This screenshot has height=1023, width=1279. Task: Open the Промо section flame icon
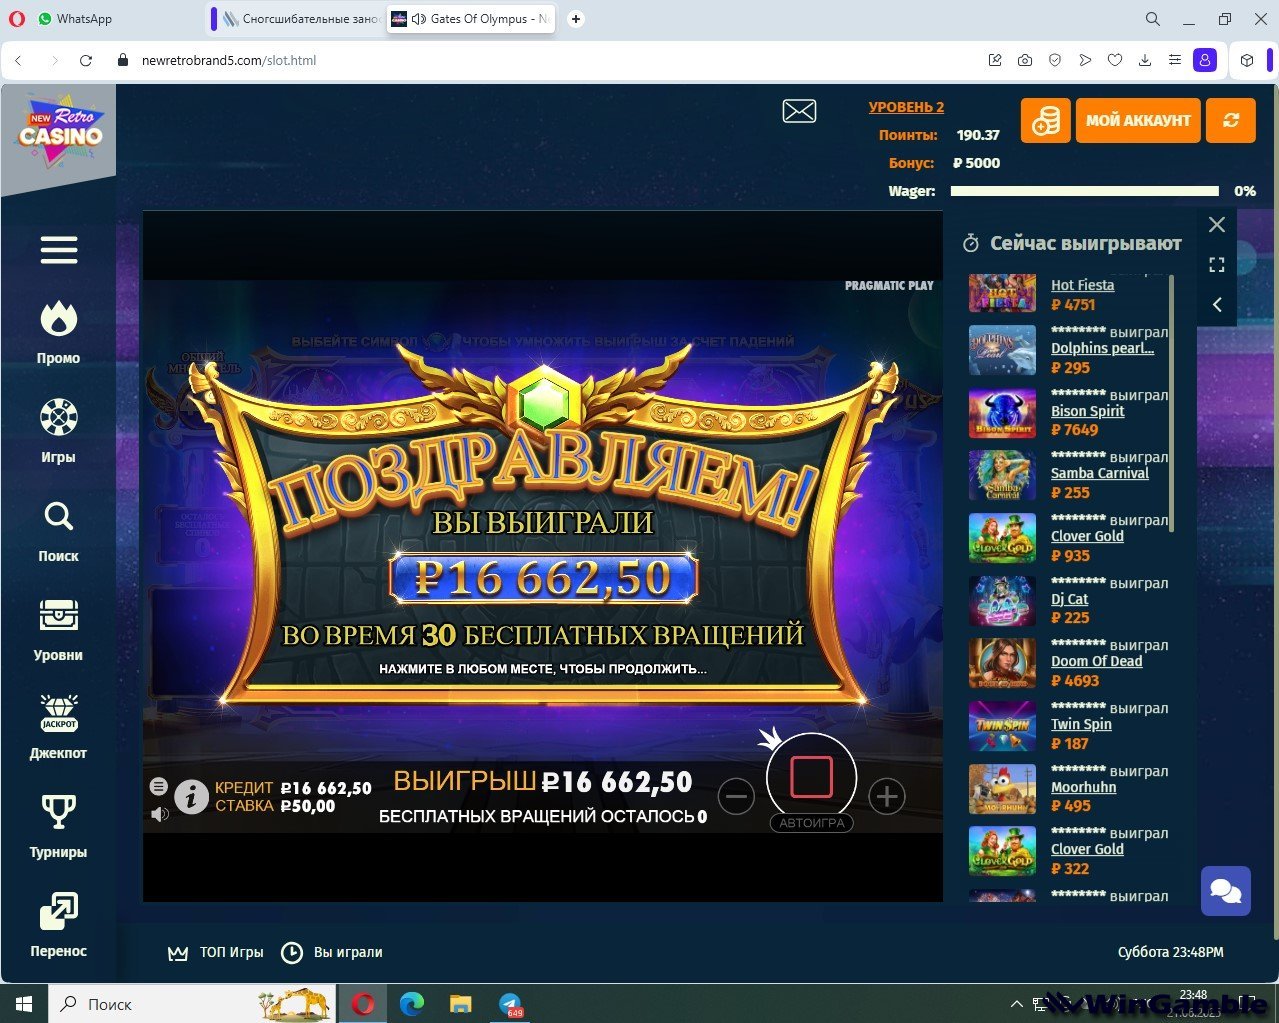tap(58, 320)
